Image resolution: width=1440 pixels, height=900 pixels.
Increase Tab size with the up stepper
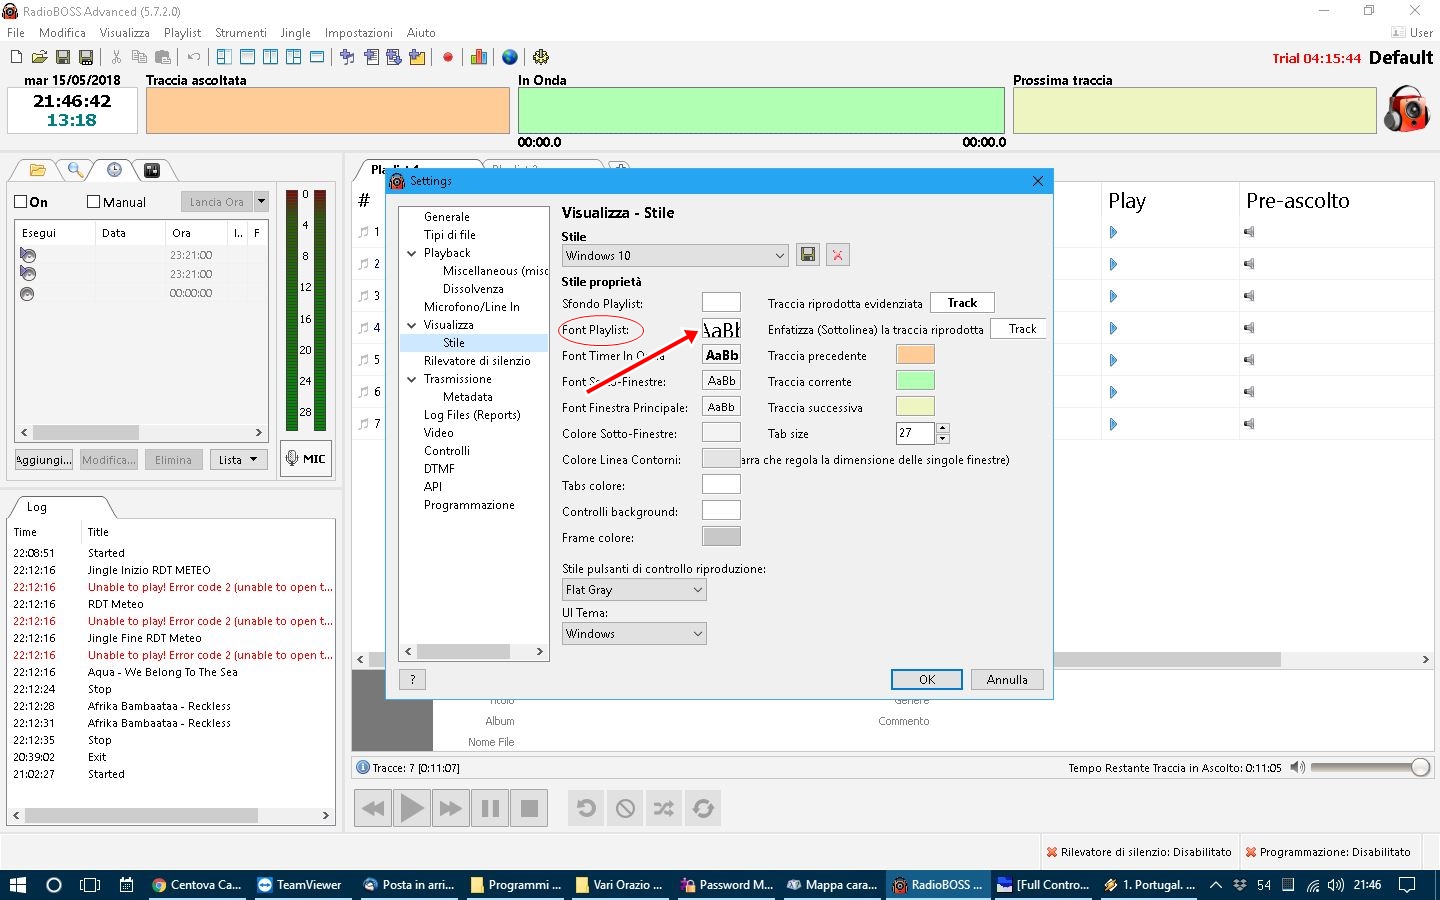click(x=942, y=428)
